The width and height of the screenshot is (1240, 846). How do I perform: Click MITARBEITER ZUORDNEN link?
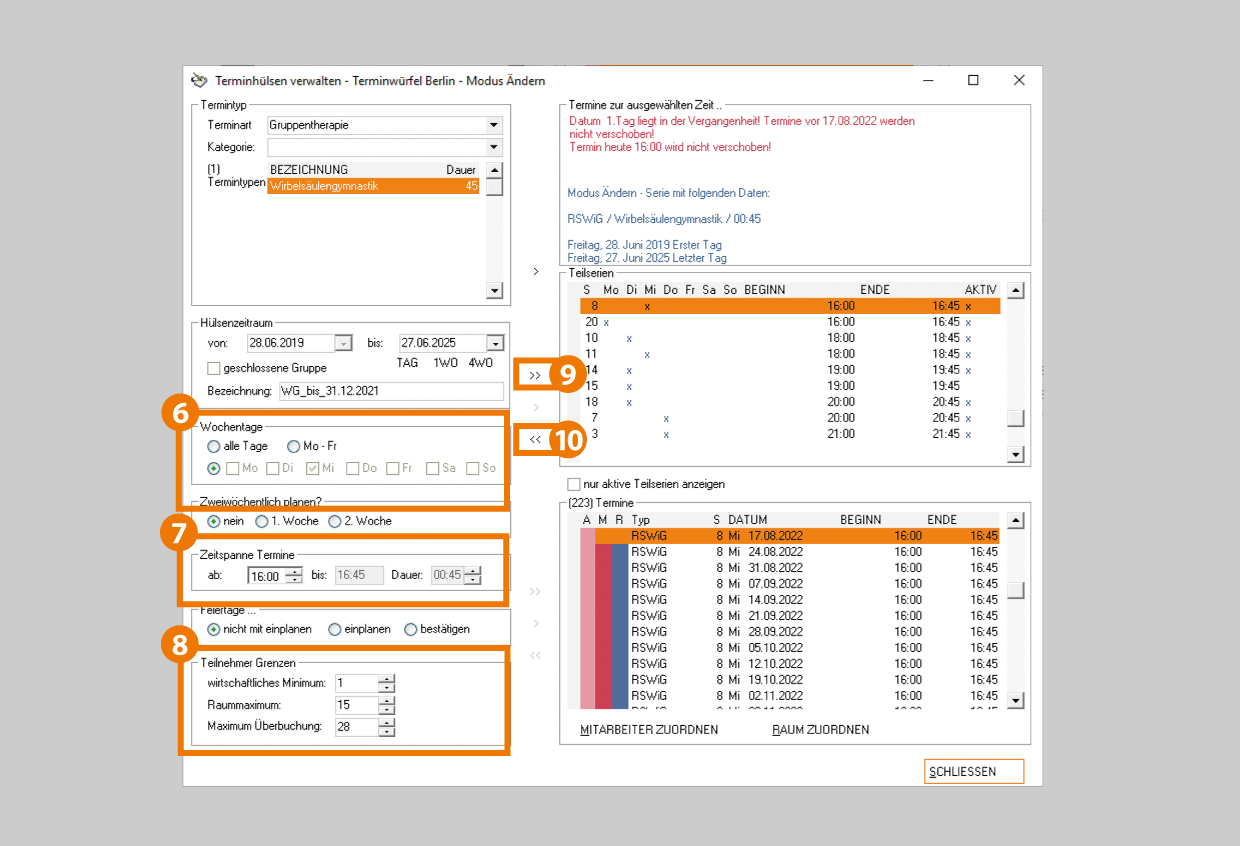(649, 730)
